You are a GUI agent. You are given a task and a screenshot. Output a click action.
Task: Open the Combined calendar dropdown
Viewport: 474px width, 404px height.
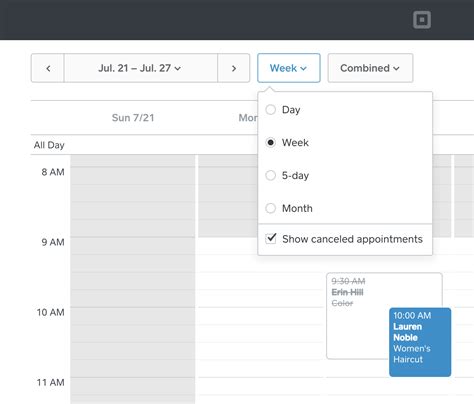[x=370, y=68]
